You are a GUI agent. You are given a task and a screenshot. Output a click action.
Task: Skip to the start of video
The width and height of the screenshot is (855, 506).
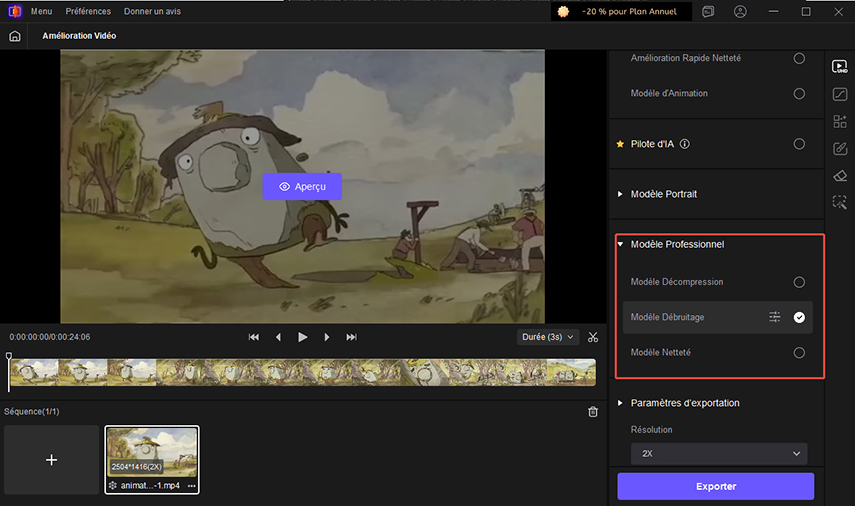point(254,337)
